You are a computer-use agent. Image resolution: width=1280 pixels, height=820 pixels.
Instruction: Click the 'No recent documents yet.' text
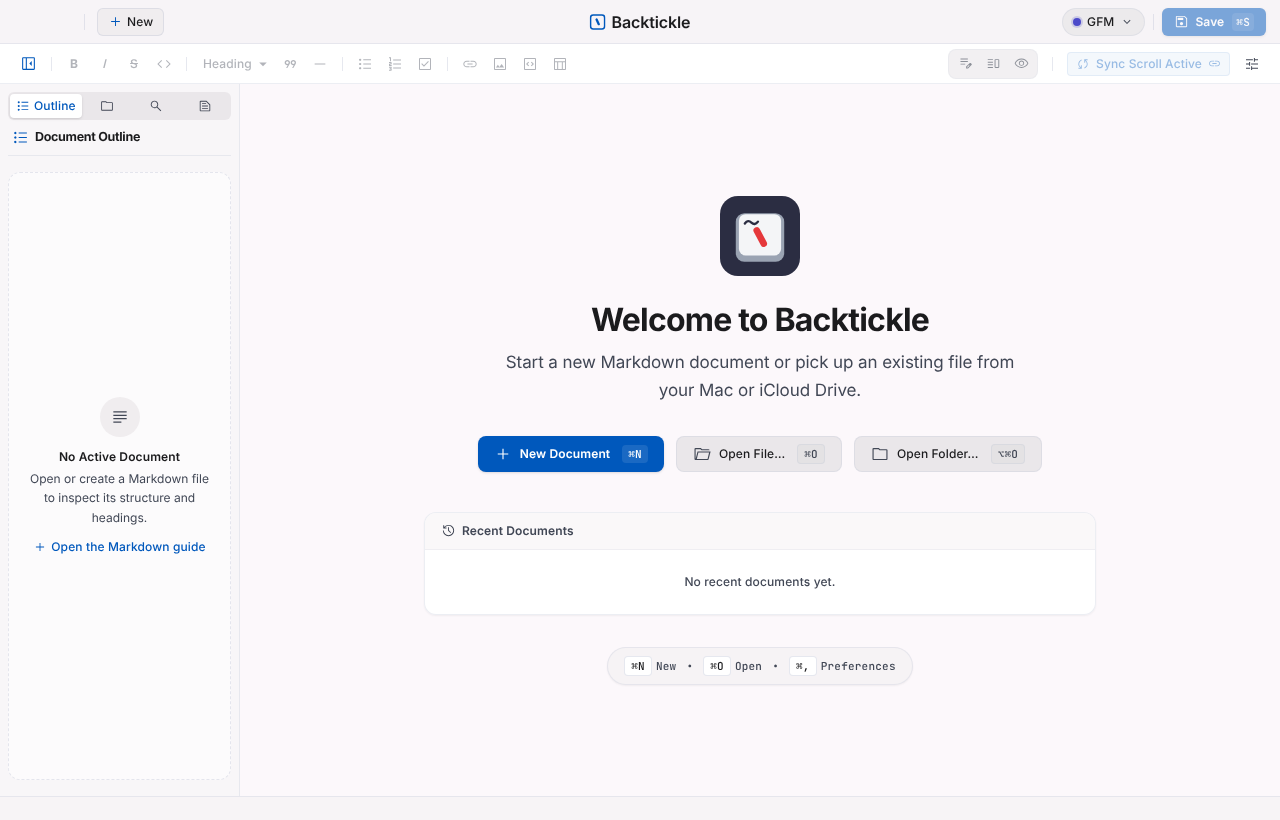point(760,582)
